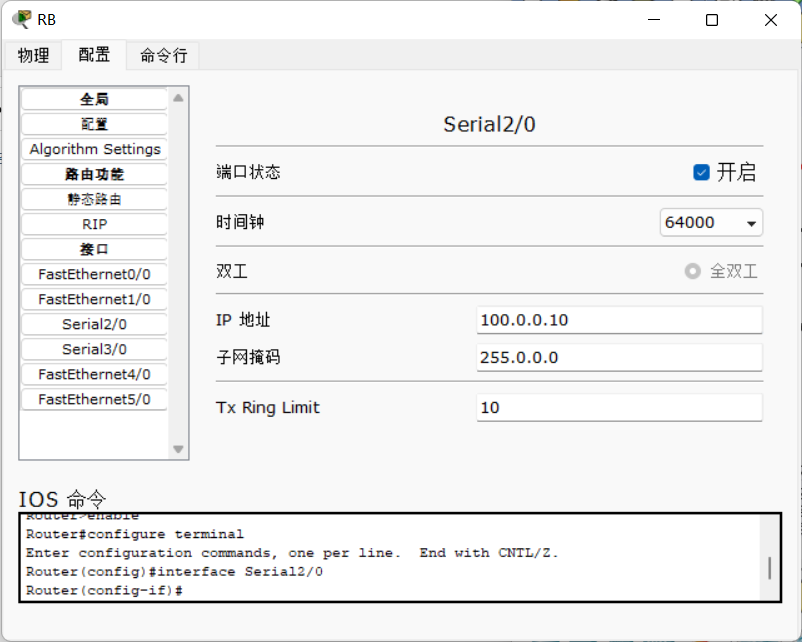The width and height of the screenshot is (802, 642).
Task: Click the Tx Ring Limit field
Action: [x=619, y=407]
